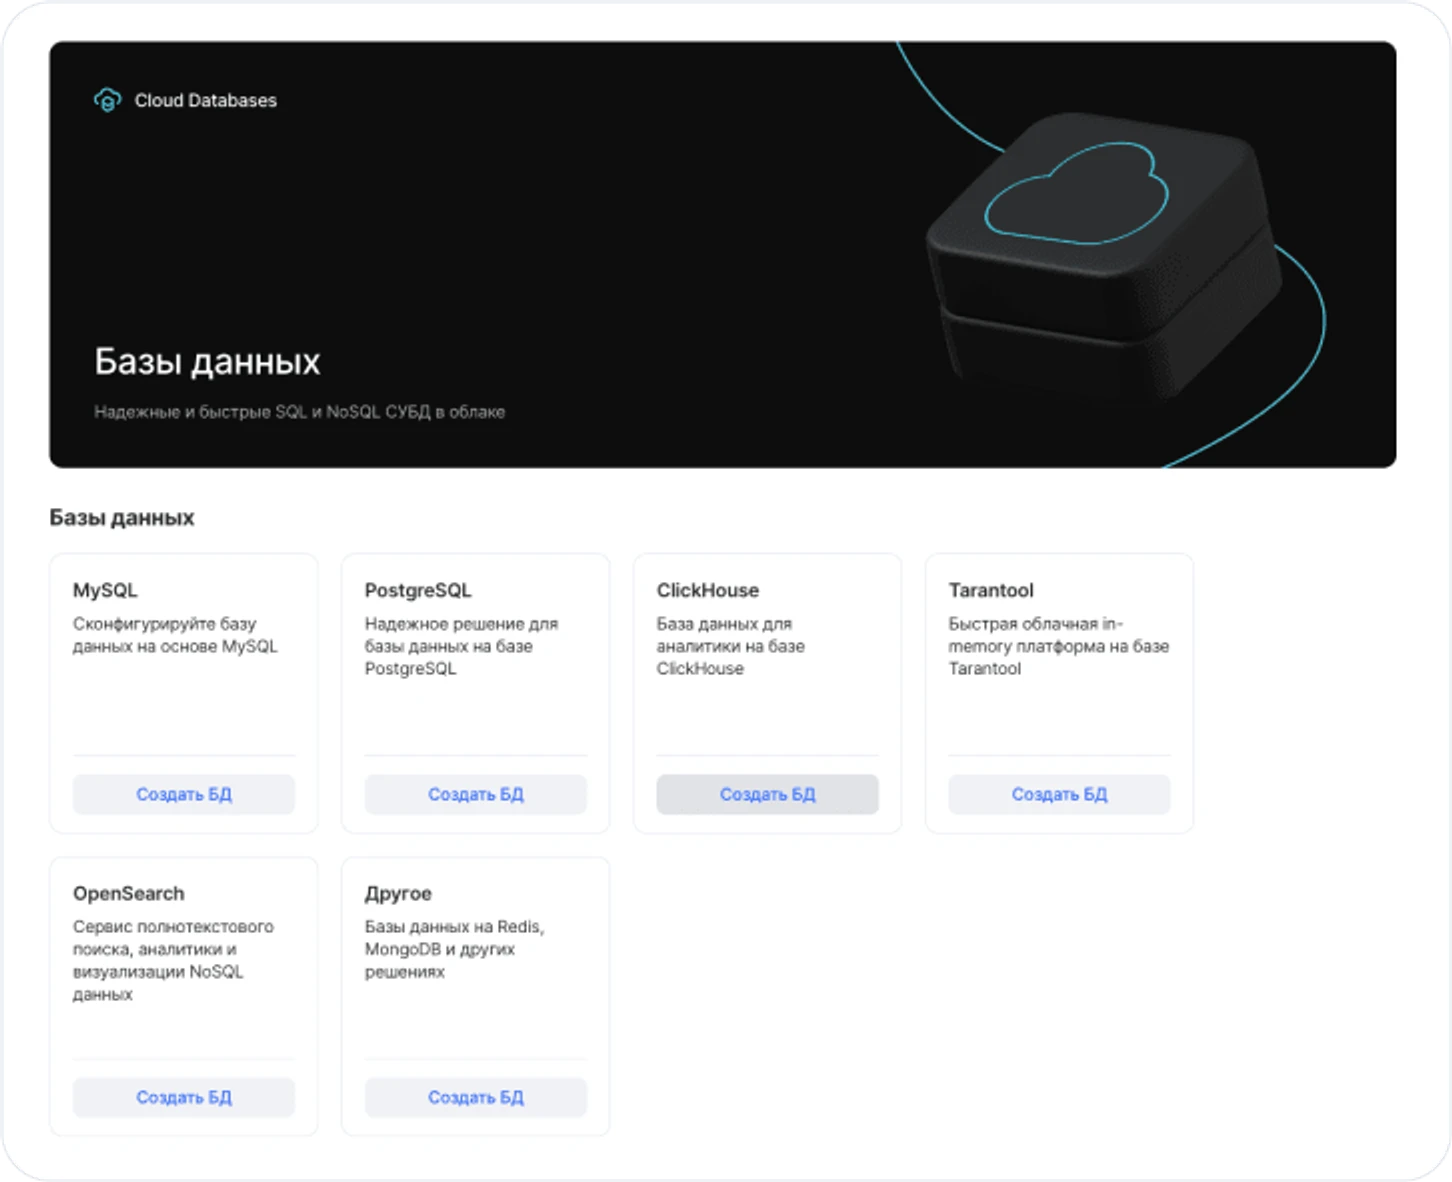Image resolution: width=1452 pixels, height=1182 pixels.
Task: Click the Cloud Databases header label
Action: click(x=206, y=100)
